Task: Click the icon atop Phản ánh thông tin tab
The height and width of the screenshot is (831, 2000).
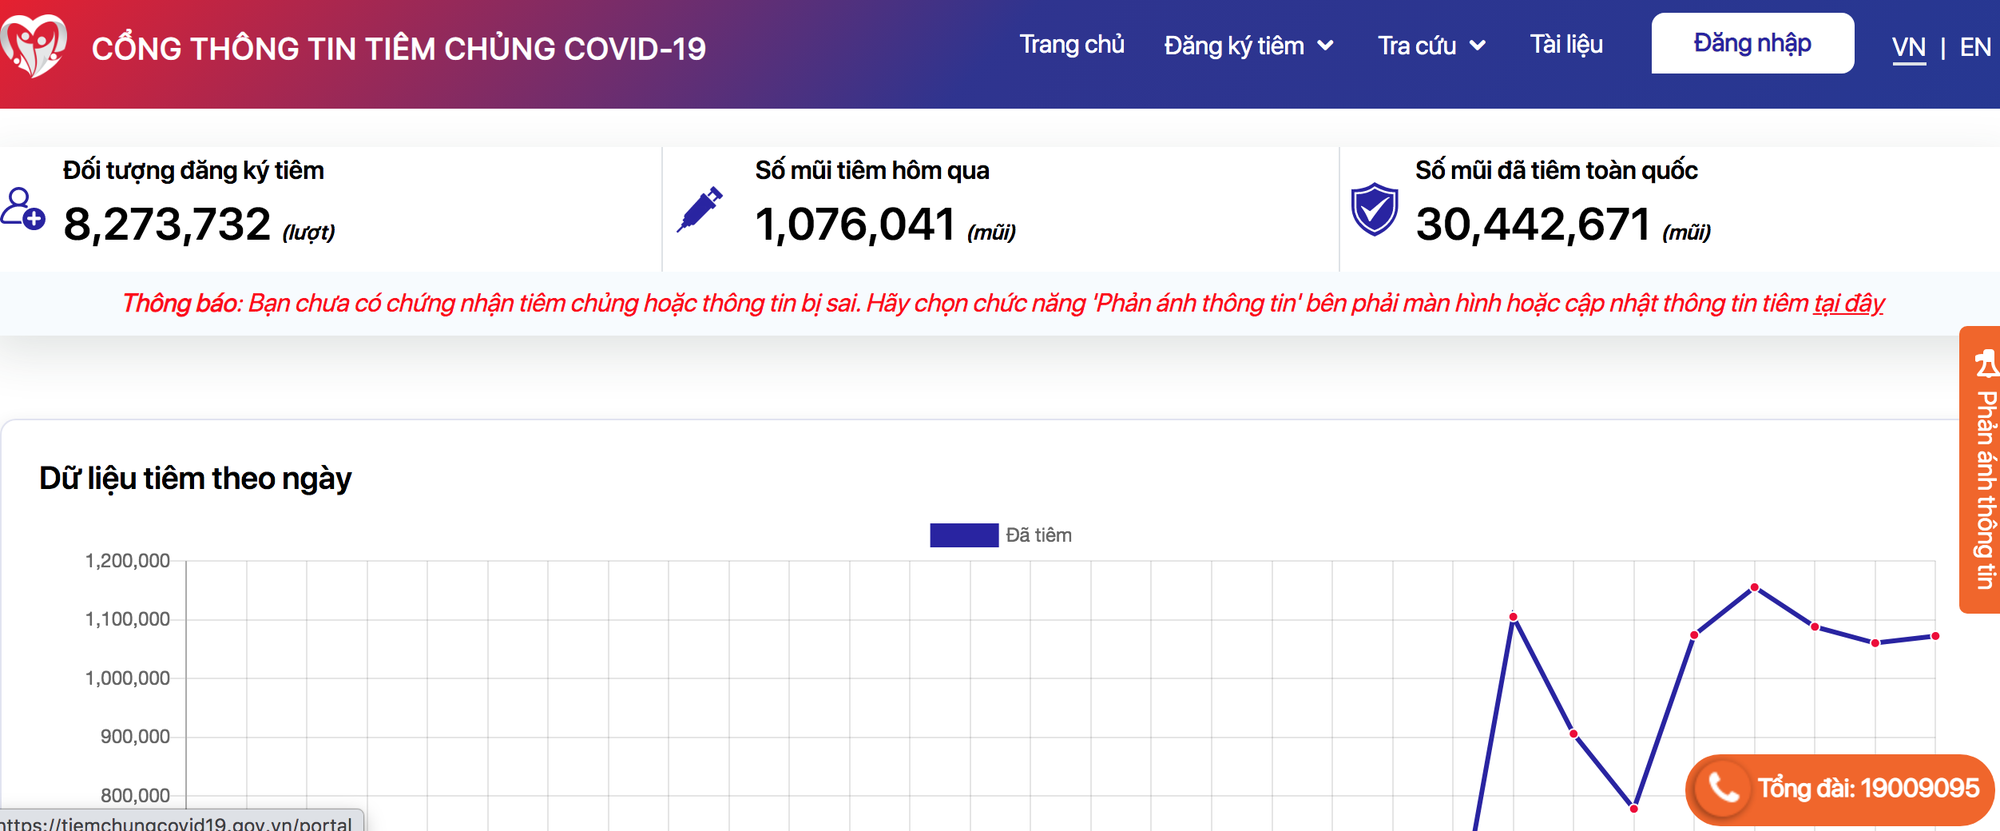Action: [1986, 363]
